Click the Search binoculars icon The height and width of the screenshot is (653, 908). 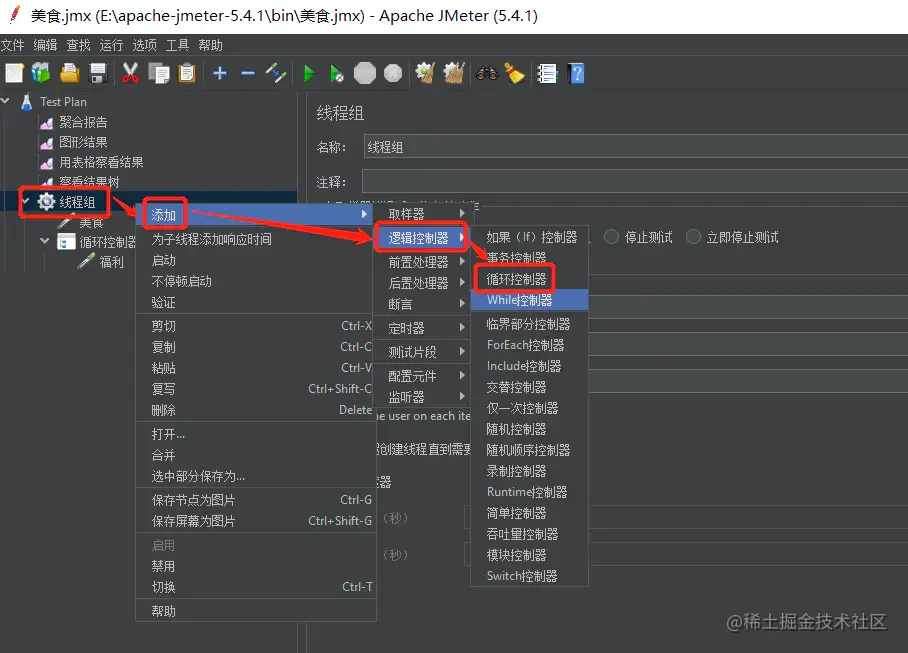click(x=486, y=74)
